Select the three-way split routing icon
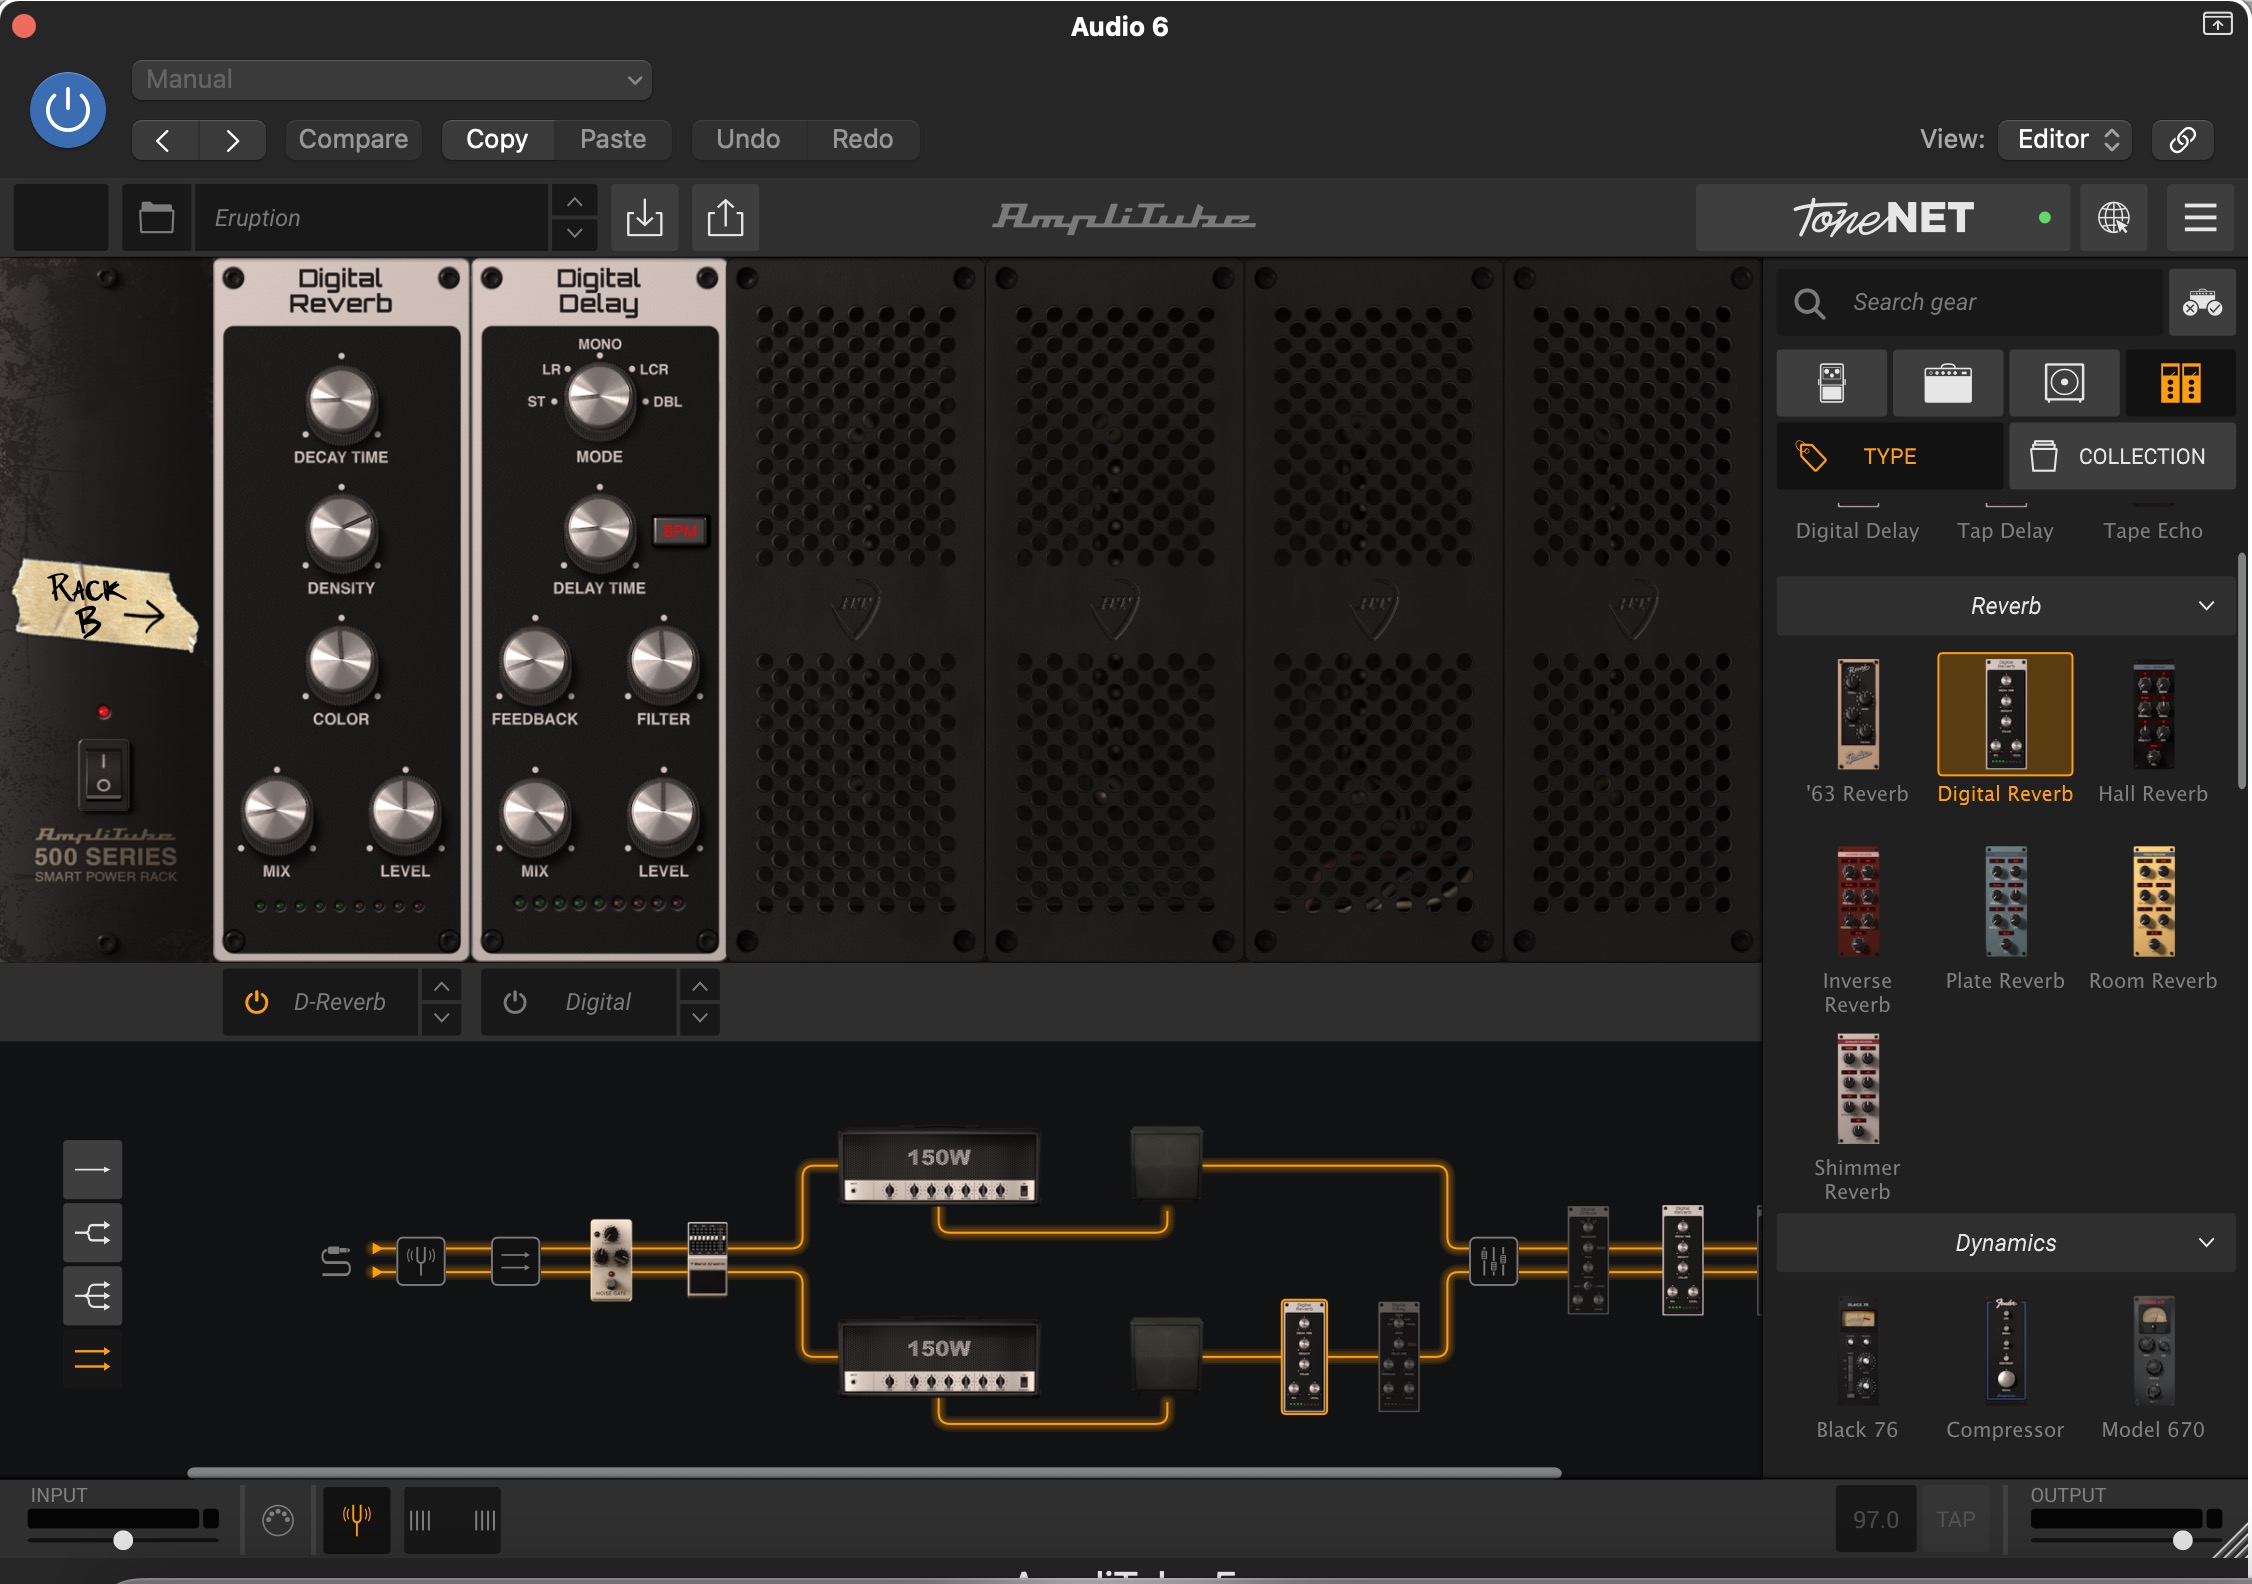 [92, 1296]
